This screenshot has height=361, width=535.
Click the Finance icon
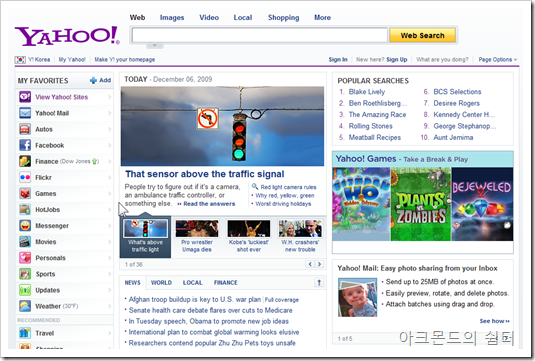[x=25, y=161]
